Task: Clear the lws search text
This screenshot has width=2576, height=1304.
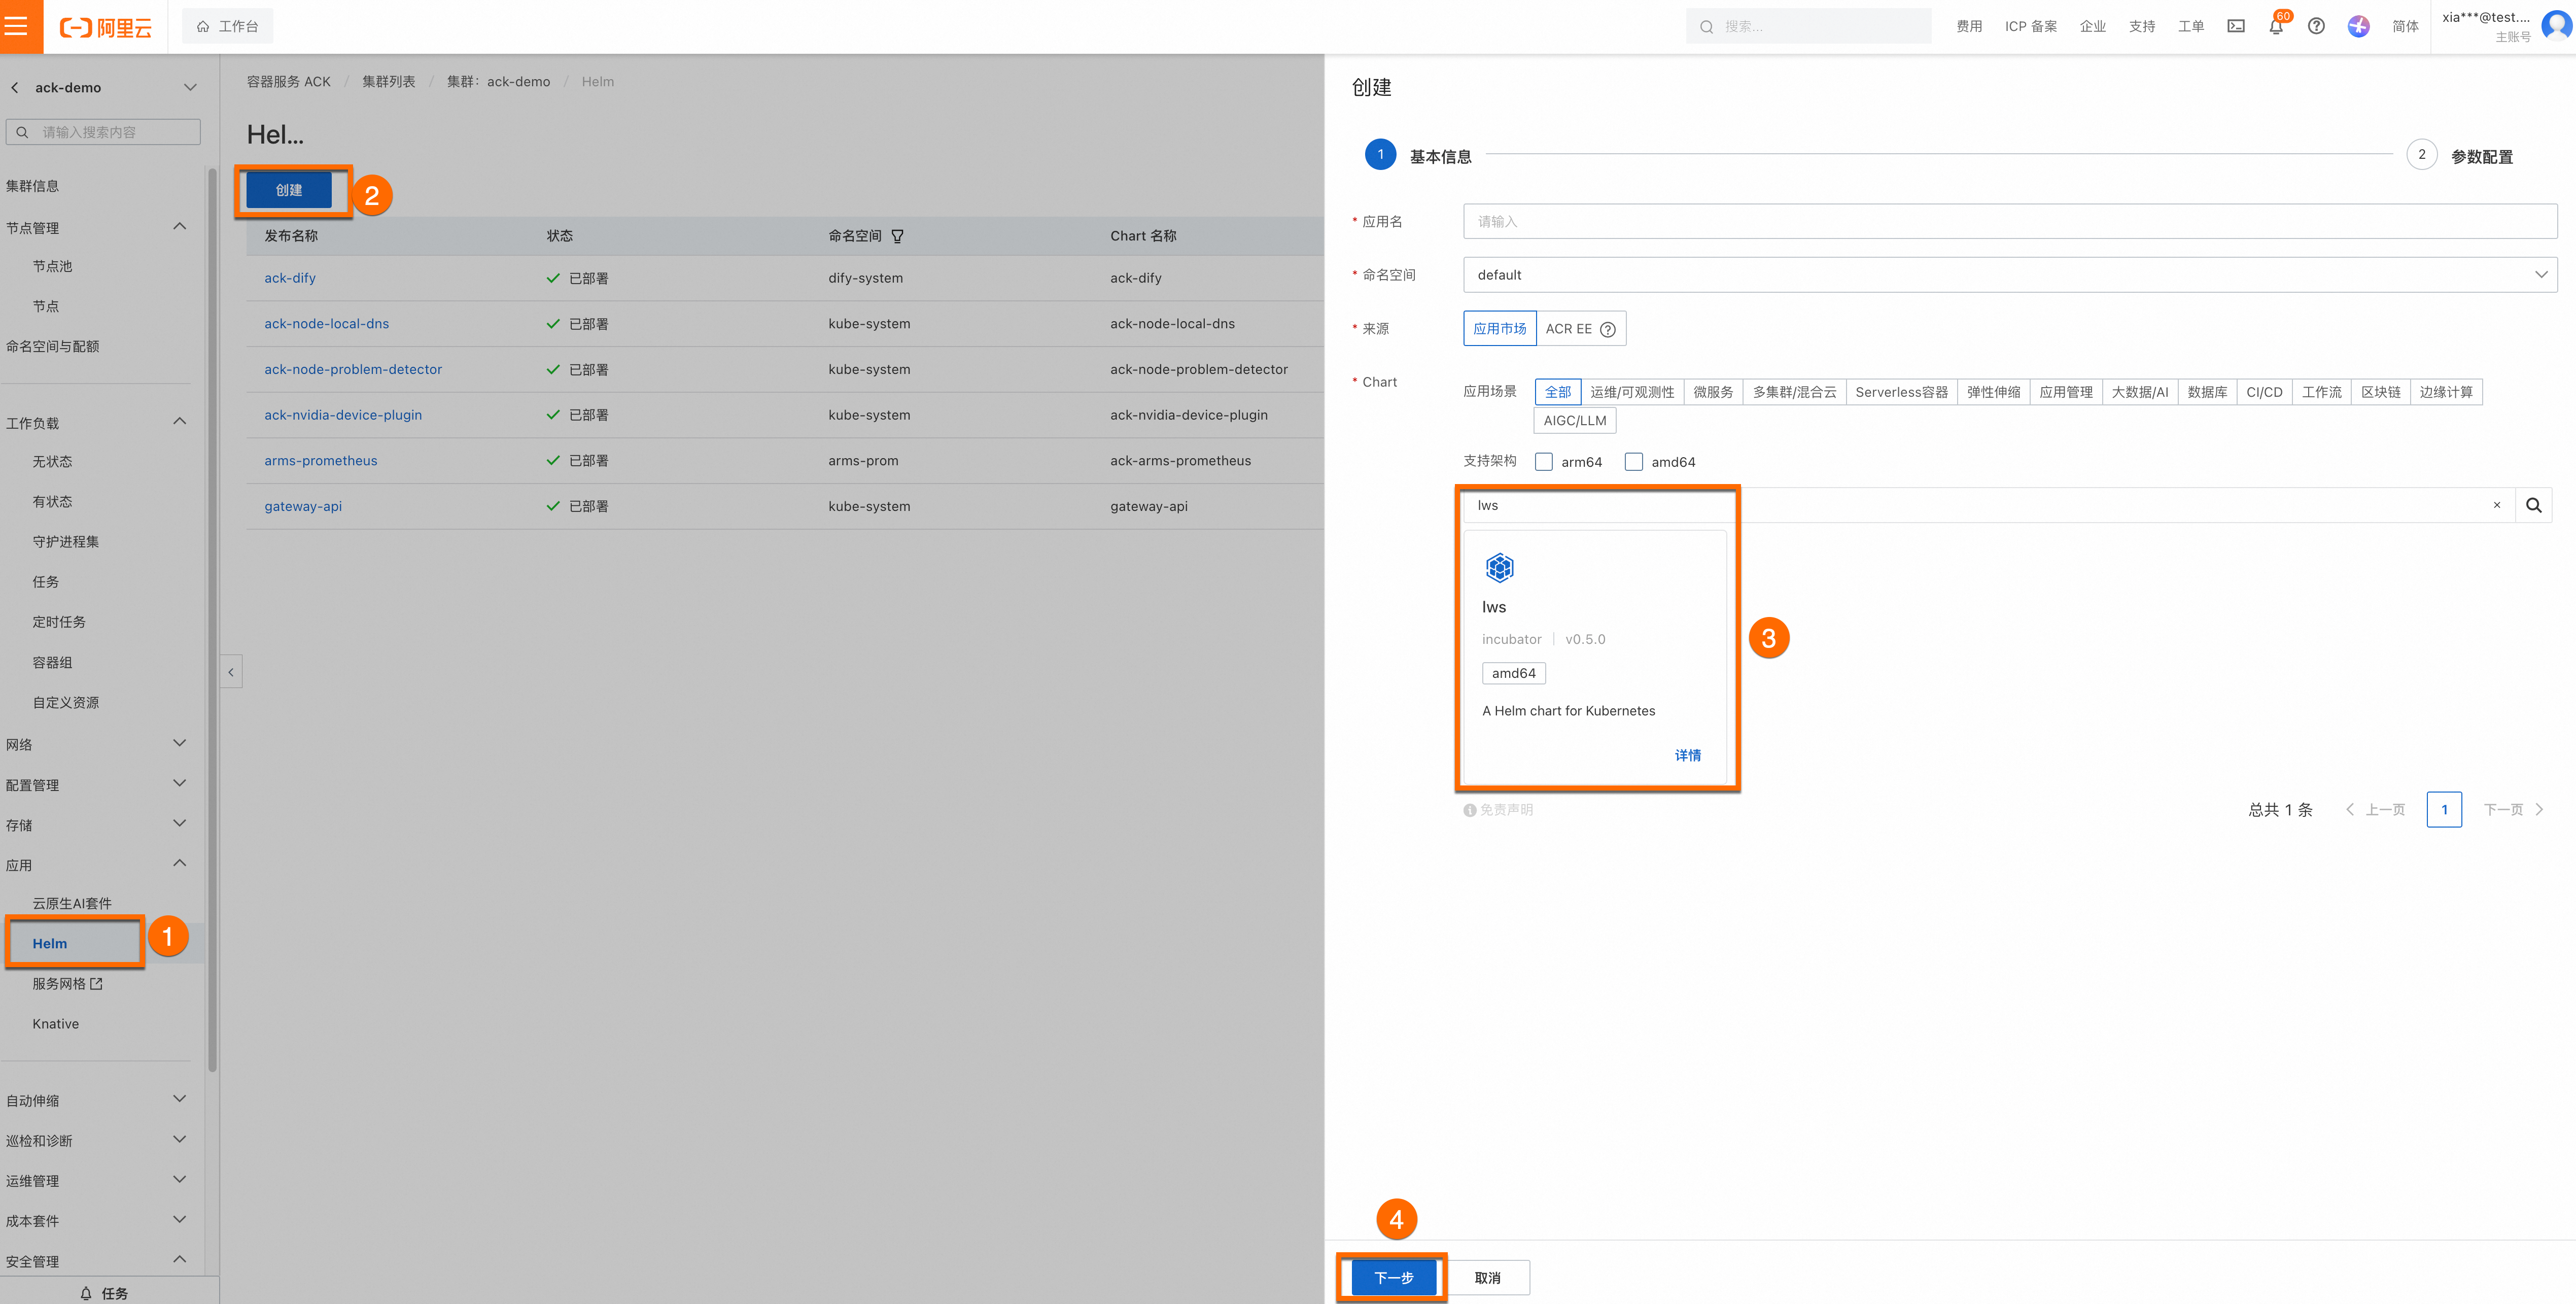Action: pyautogui.click(x=2496, y=506)
